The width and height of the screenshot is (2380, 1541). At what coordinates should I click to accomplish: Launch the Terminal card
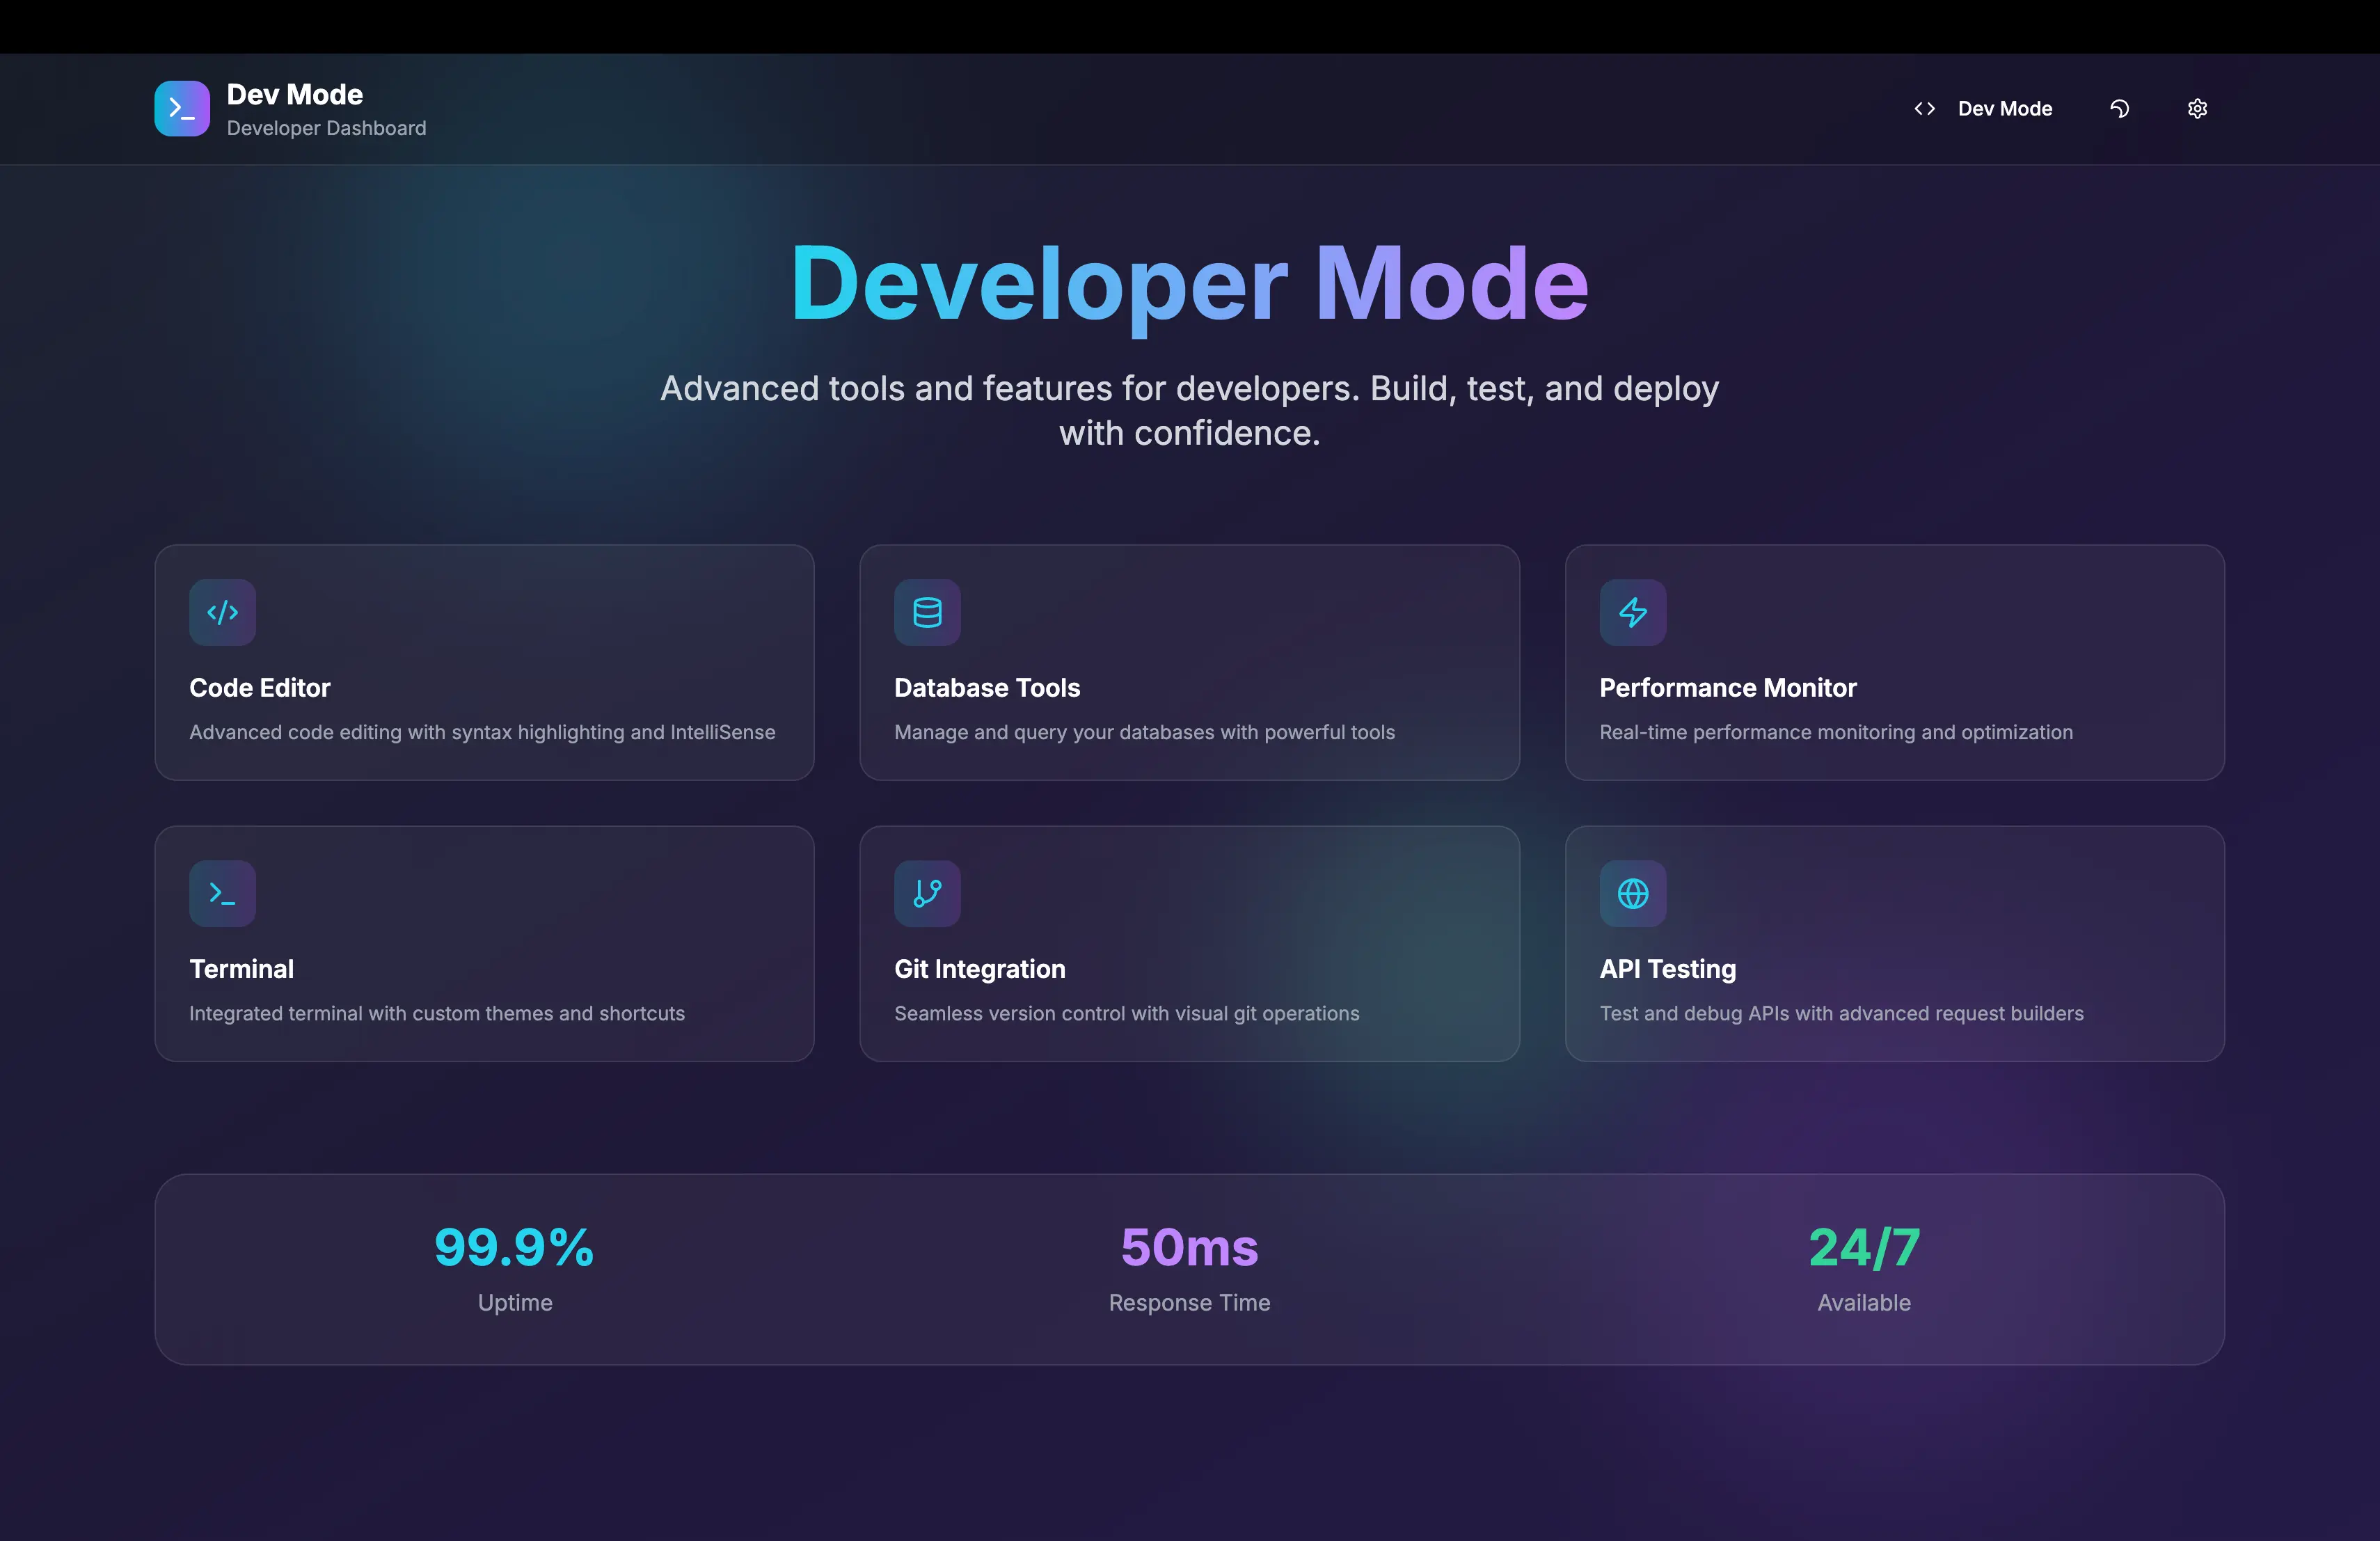[484, 944]
